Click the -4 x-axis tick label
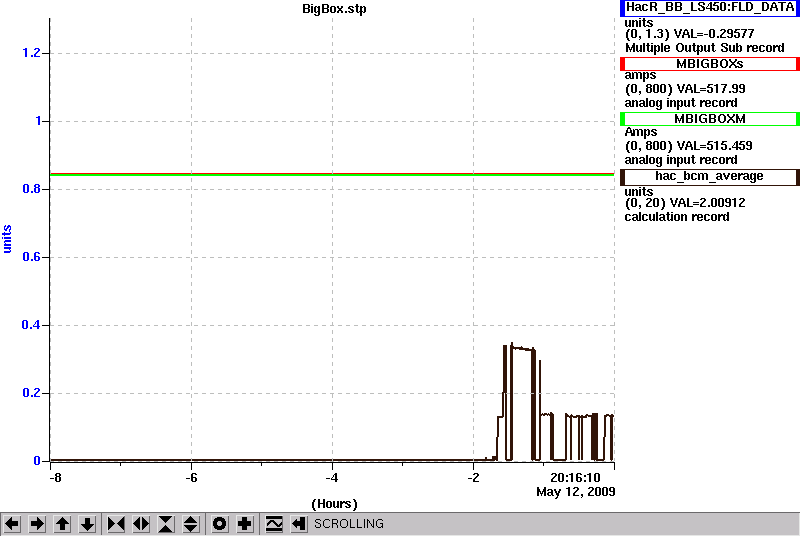 pos(332,478)
